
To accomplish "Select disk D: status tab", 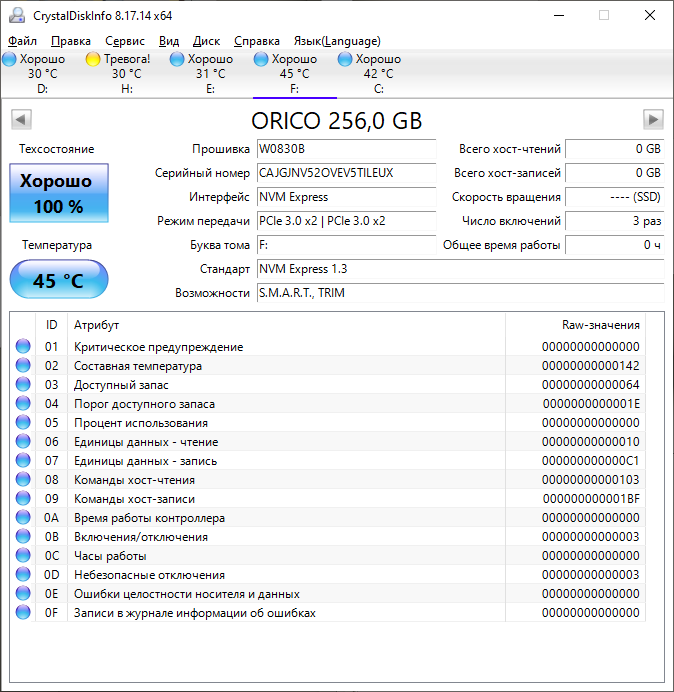I will tap(43, 74).
